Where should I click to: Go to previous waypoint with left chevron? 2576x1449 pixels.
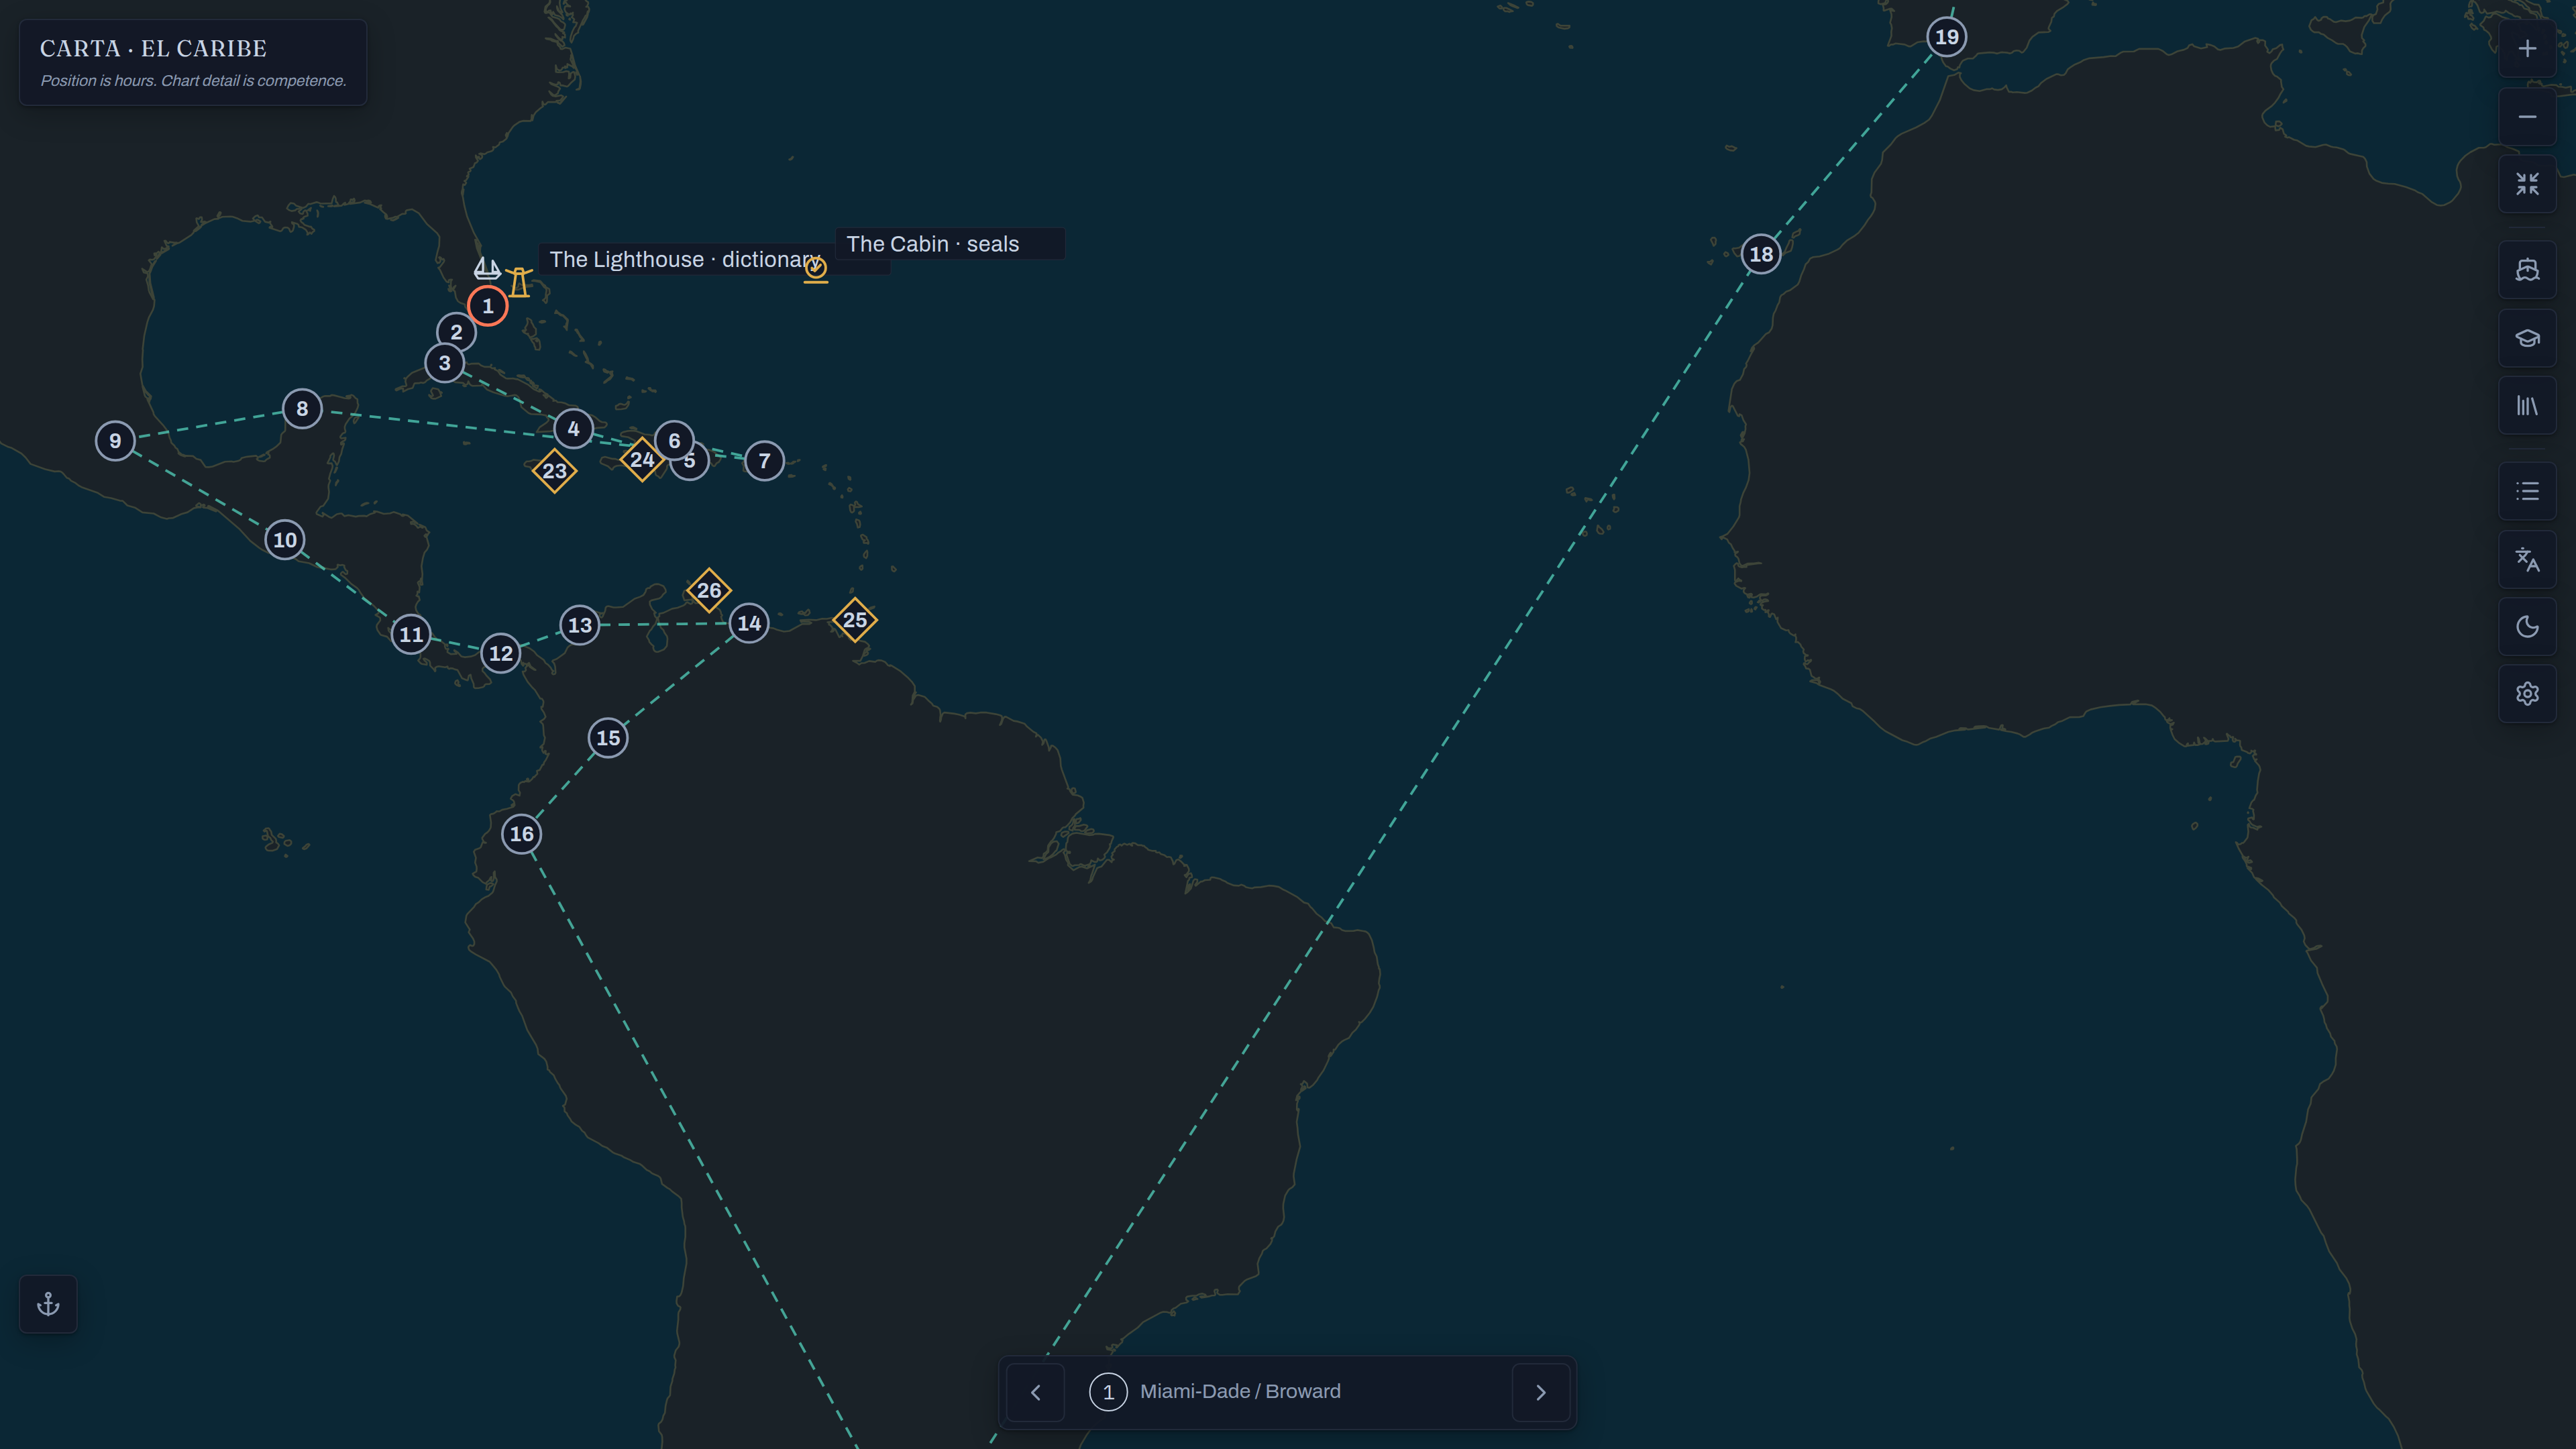(x=1035, y=1392)
